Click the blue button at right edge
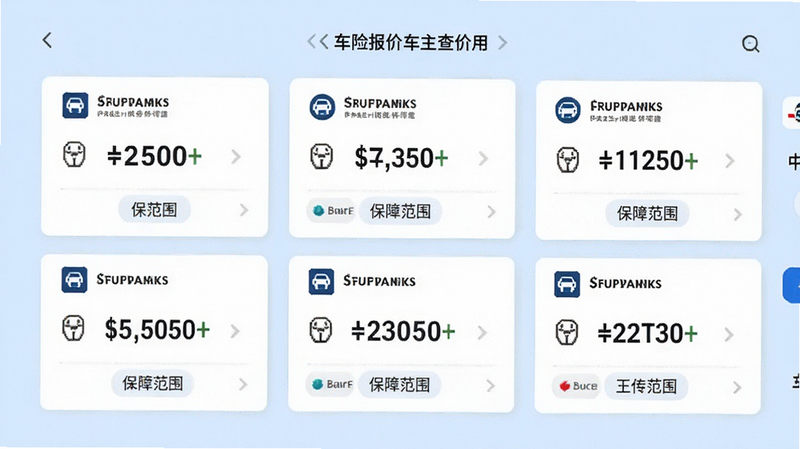This screenshot has width=800, height=449. pyautogui.click(x=792, y=285)
